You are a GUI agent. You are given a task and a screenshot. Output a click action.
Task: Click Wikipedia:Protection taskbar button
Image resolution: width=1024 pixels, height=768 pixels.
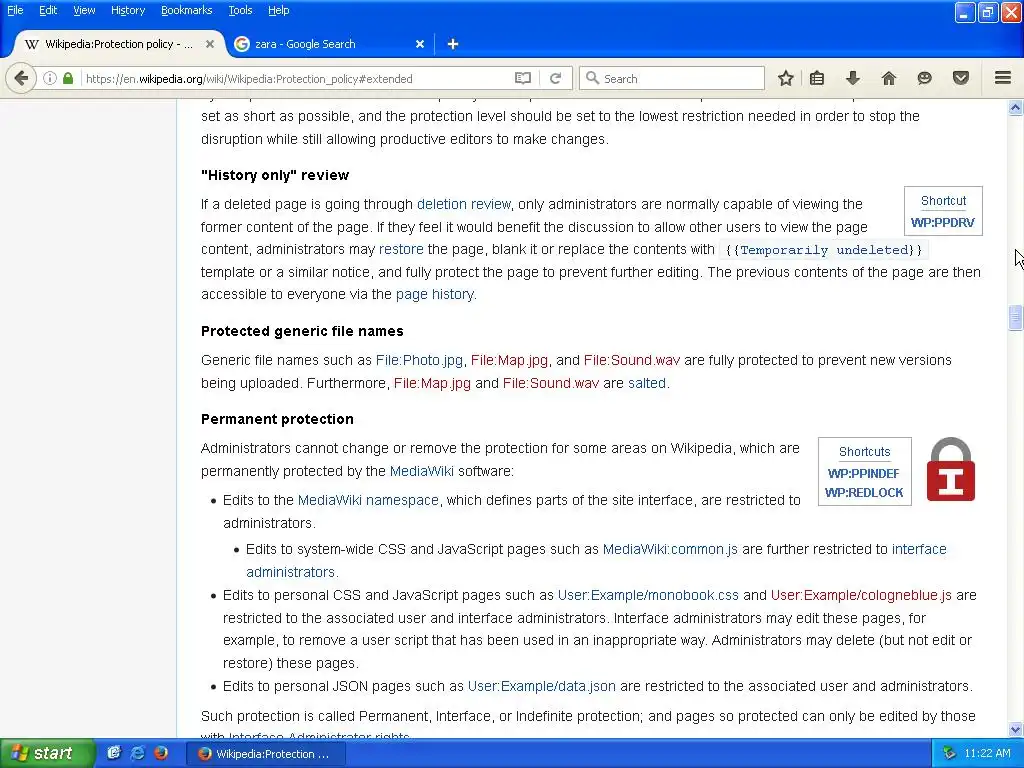coord(264,754)
